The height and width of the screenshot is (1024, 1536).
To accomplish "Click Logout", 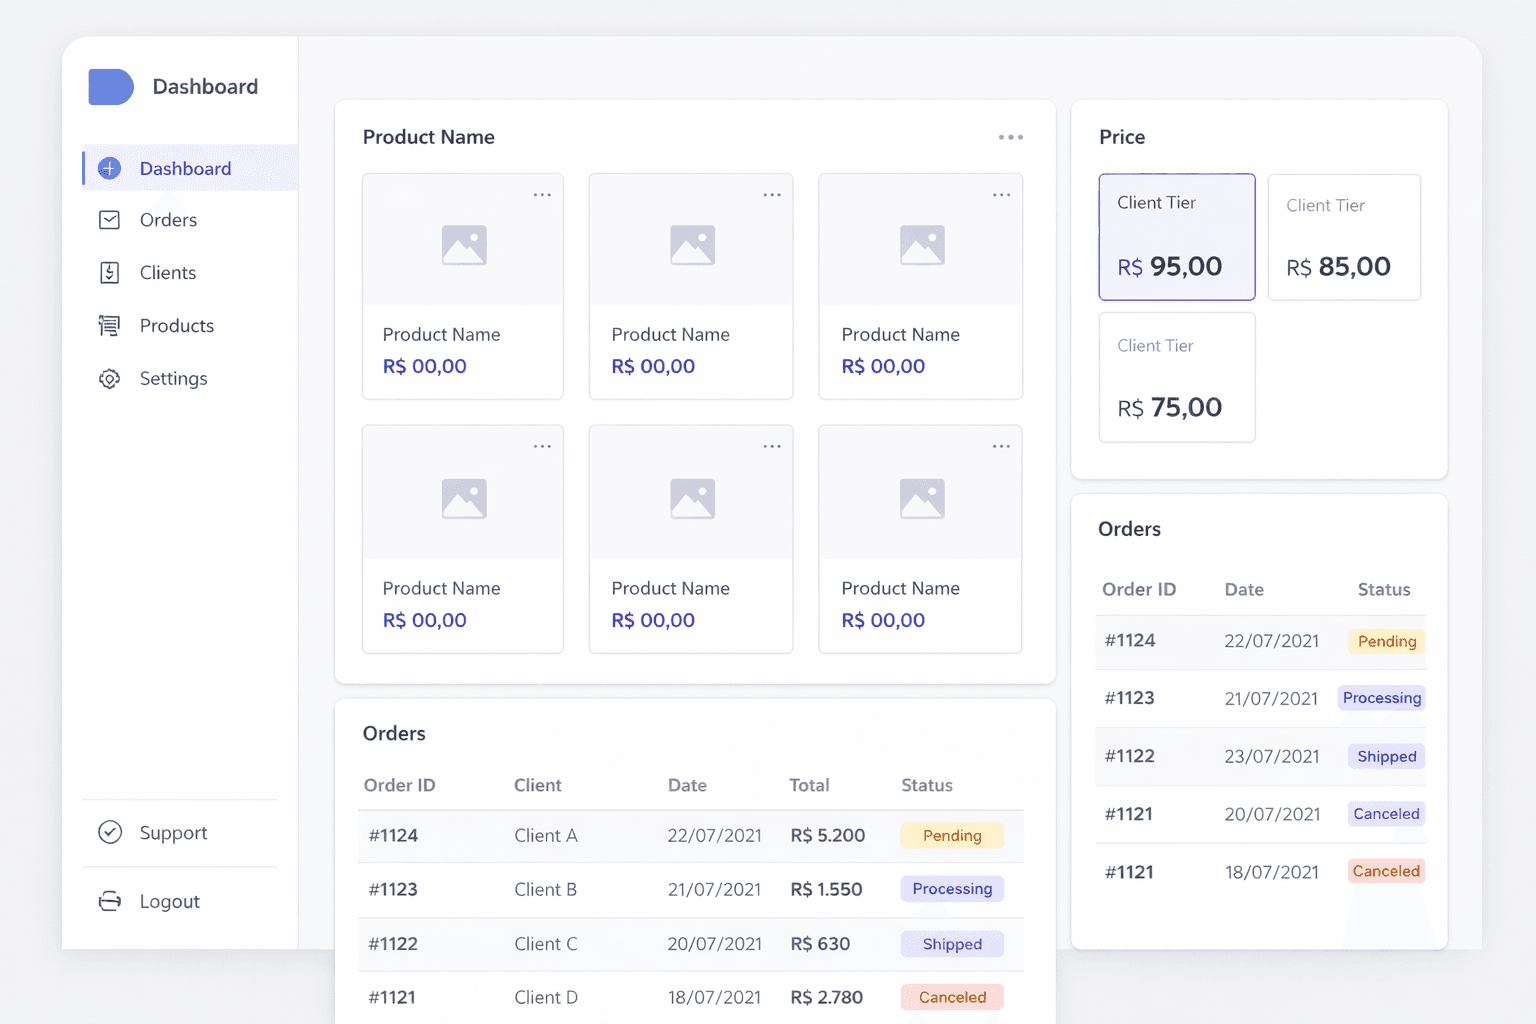I will click(169, 900).
